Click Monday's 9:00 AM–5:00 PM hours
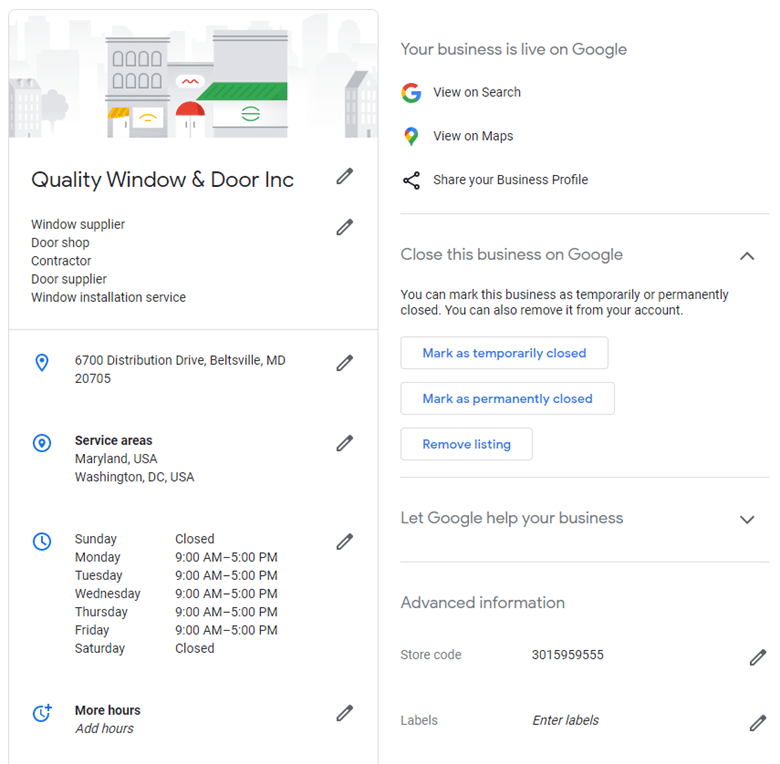Viewport: 780px width, 764px height. pos(226,558)
